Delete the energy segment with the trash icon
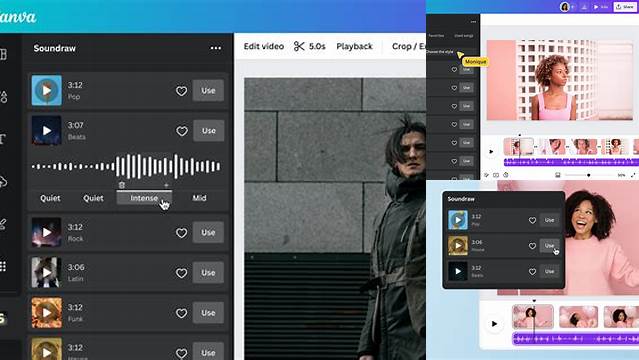Viewport: 639px width, 360px height. pos(121,185)
